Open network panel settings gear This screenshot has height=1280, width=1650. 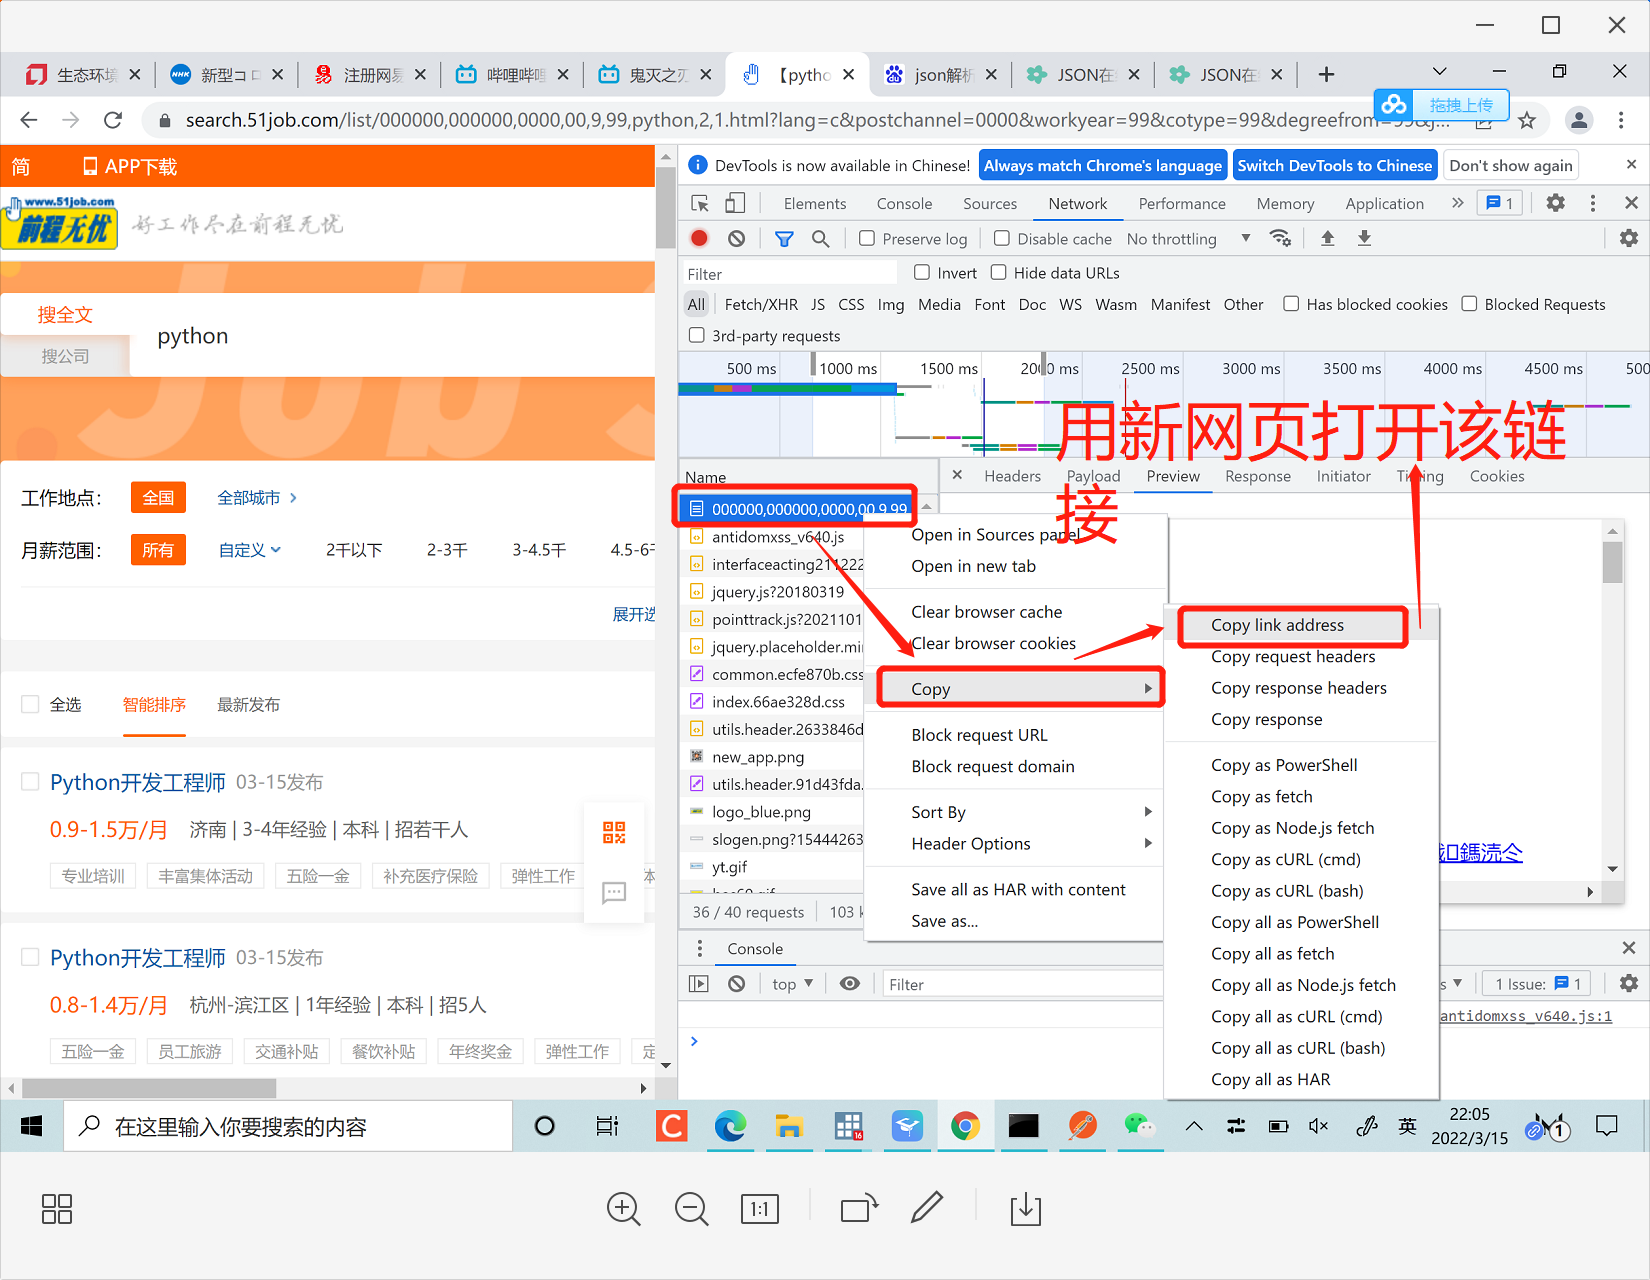pyautogui.click(x=1629, y=238)
